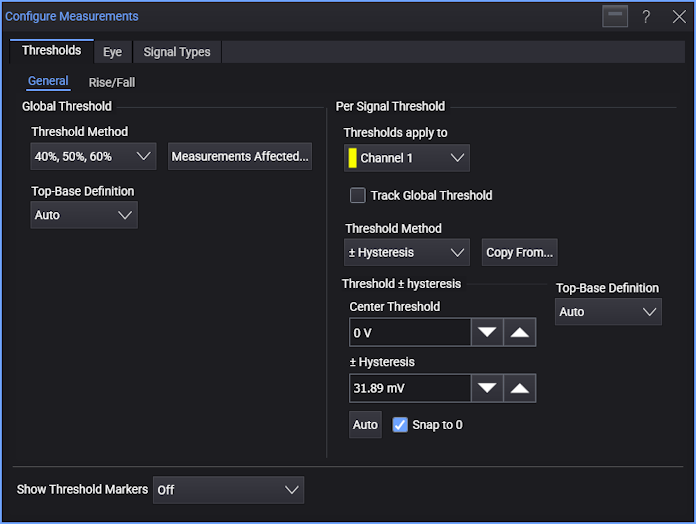Open global Threshold Method 40%, 50%, 60% dropdown
Image resolution: width=696 pixels, height=524 pixels.
coord(93,156)
